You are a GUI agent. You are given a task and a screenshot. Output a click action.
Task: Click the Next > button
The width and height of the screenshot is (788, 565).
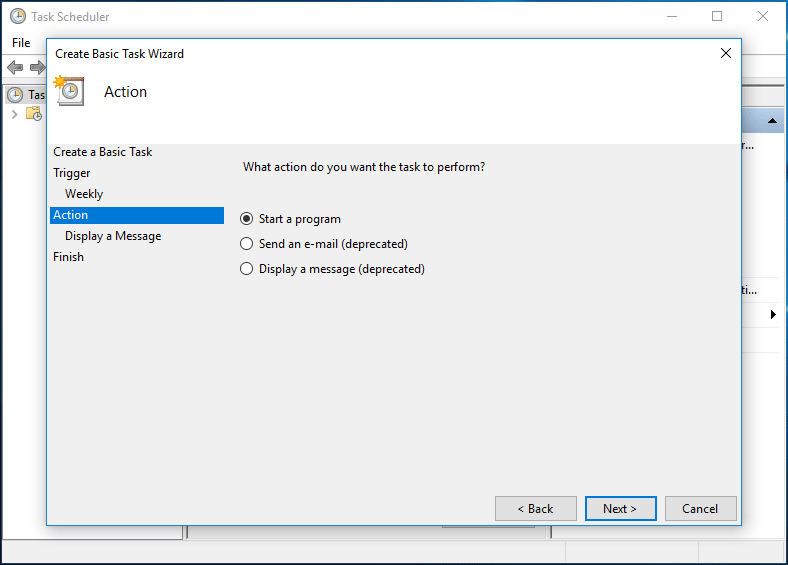click(621, 509)
